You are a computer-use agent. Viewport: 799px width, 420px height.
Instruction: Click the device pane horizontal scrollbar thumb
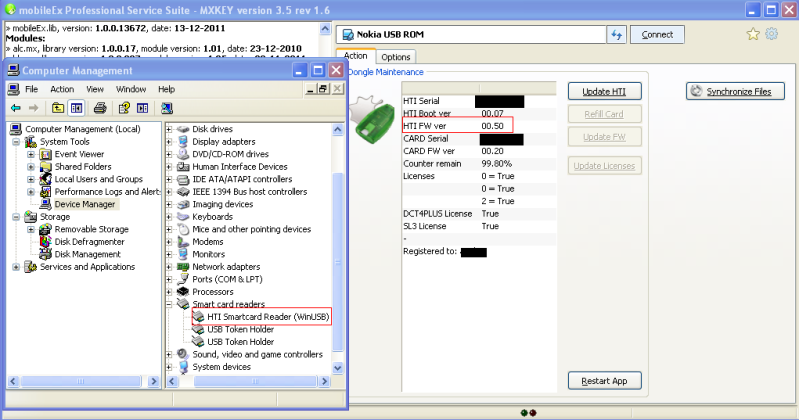255,381
